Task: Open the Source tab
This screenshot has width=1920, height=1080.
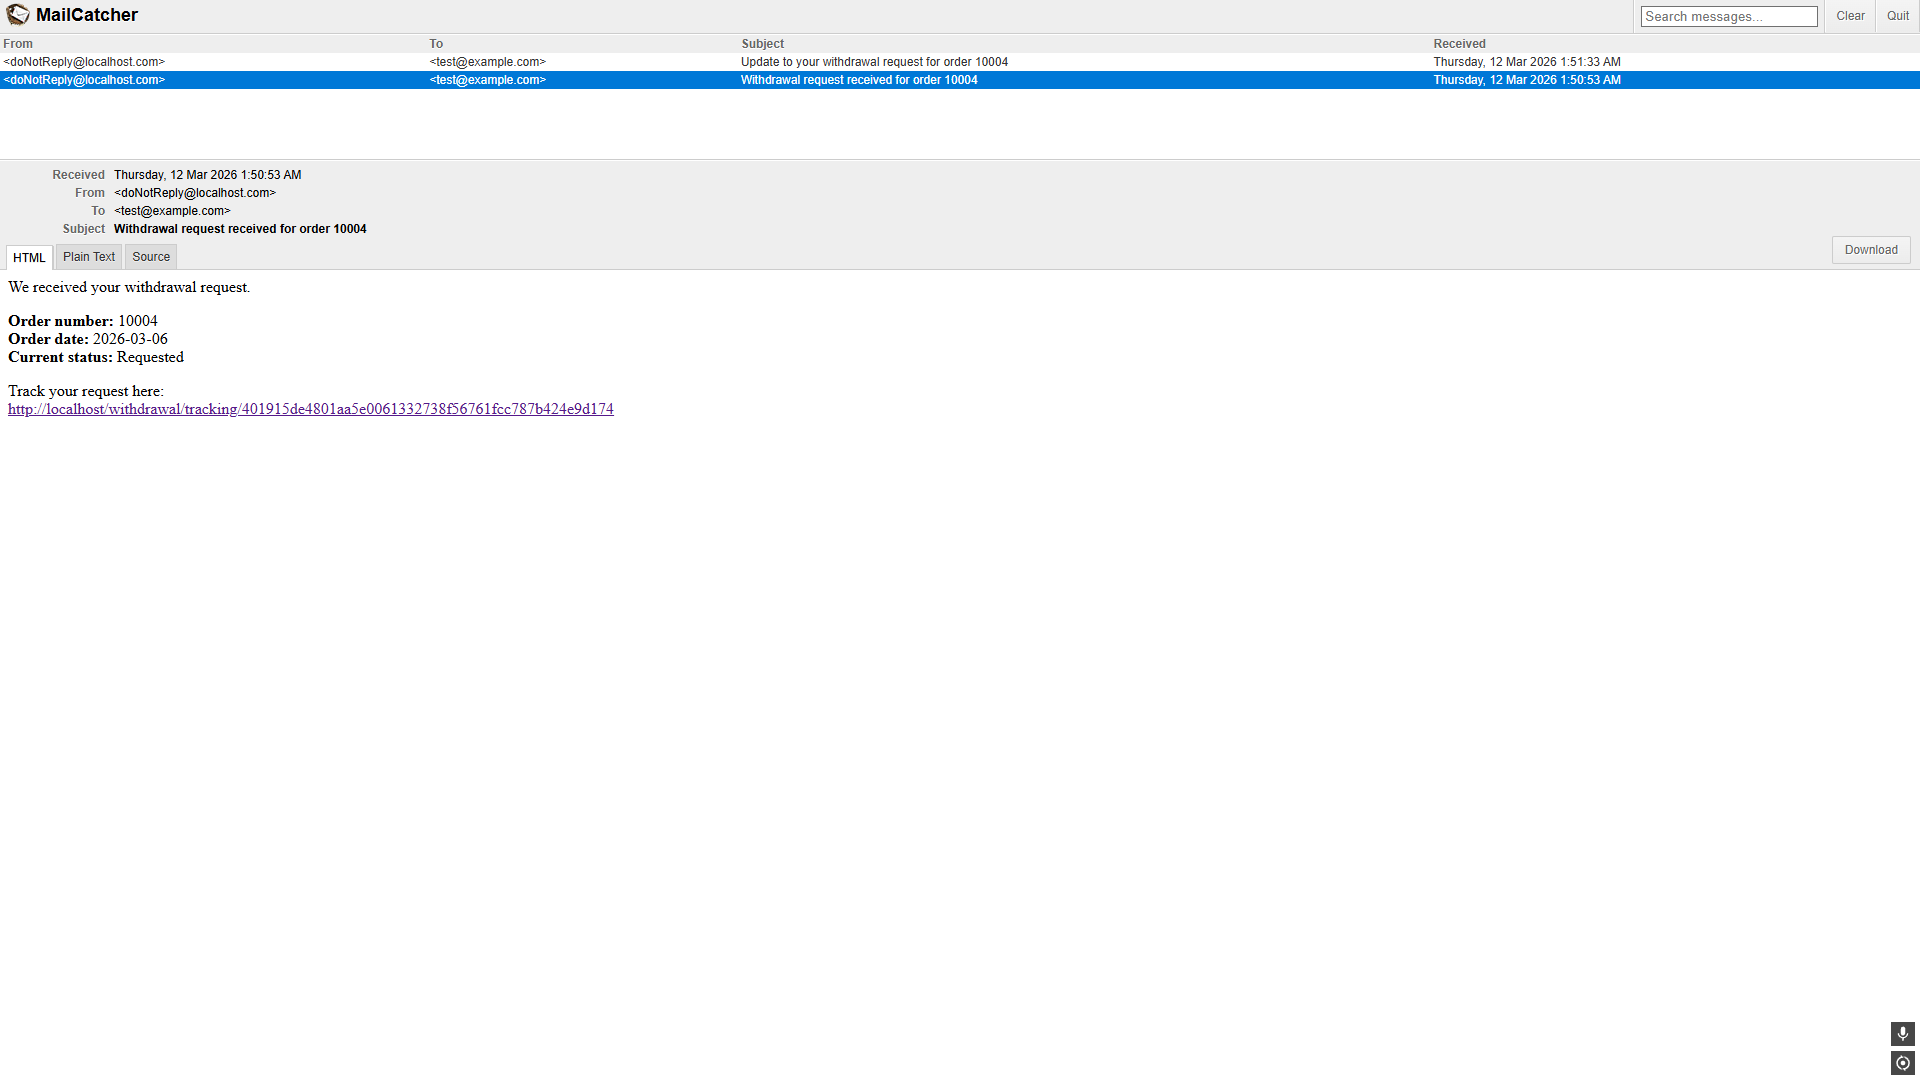Action: click(x=151, y=257)
